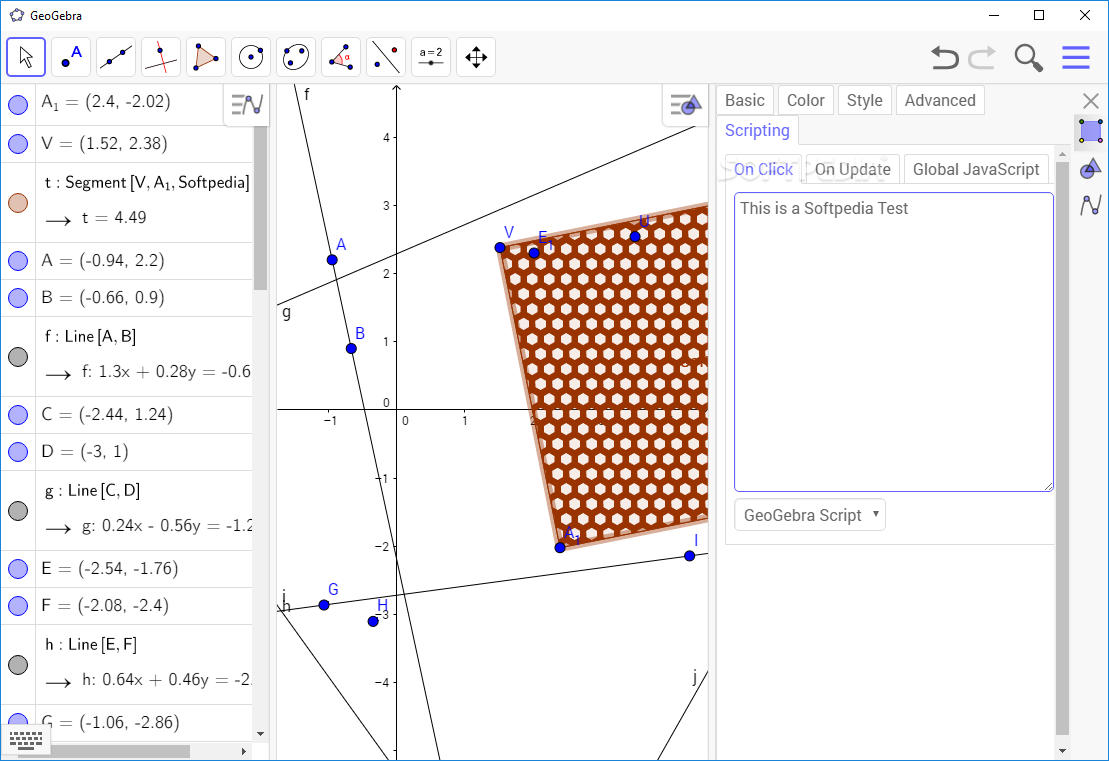This screenshot has height=761, width=1109.
Task: Toggle visibility of point V
Action: [x=18, y=144]
